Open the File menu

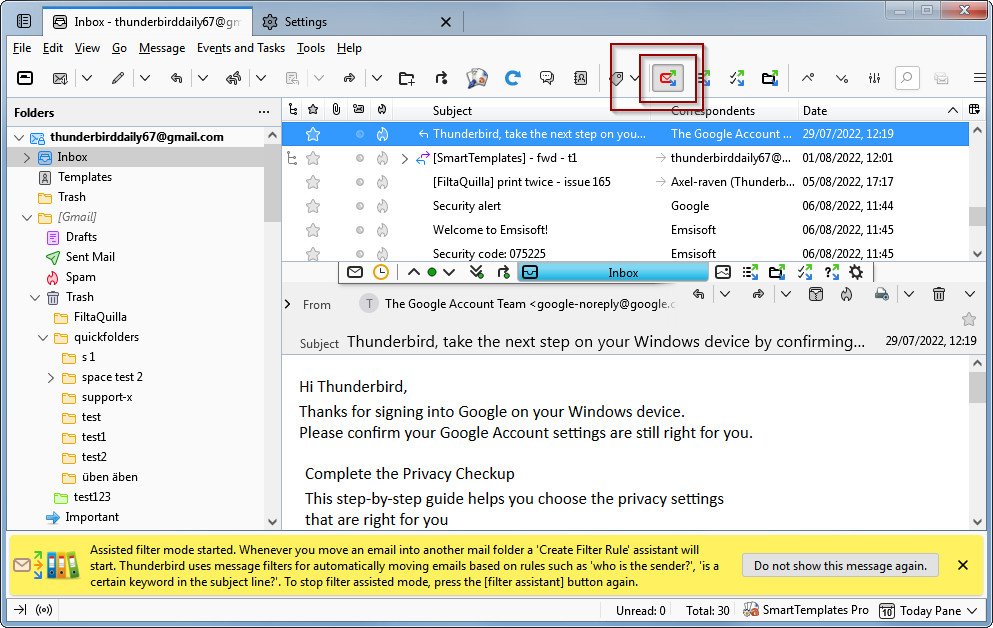click(x=22, y=48)
